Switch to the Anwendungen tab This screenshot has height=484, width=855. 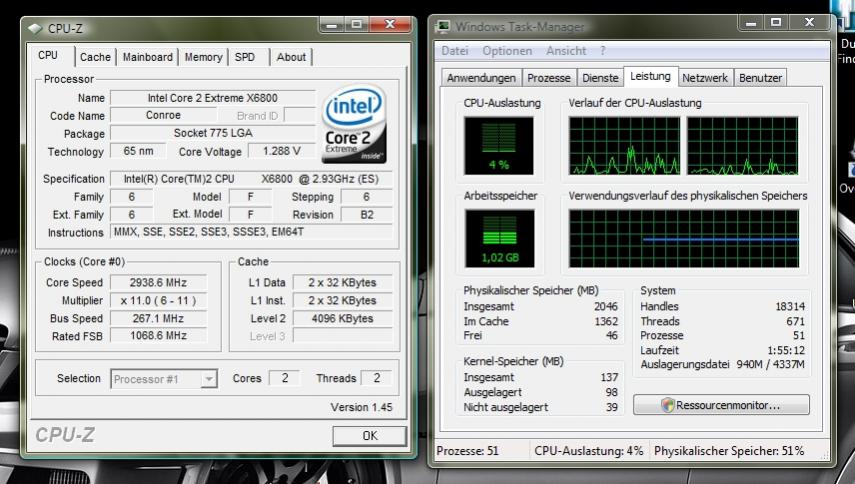pyautogui.click(x=481, y=78)
